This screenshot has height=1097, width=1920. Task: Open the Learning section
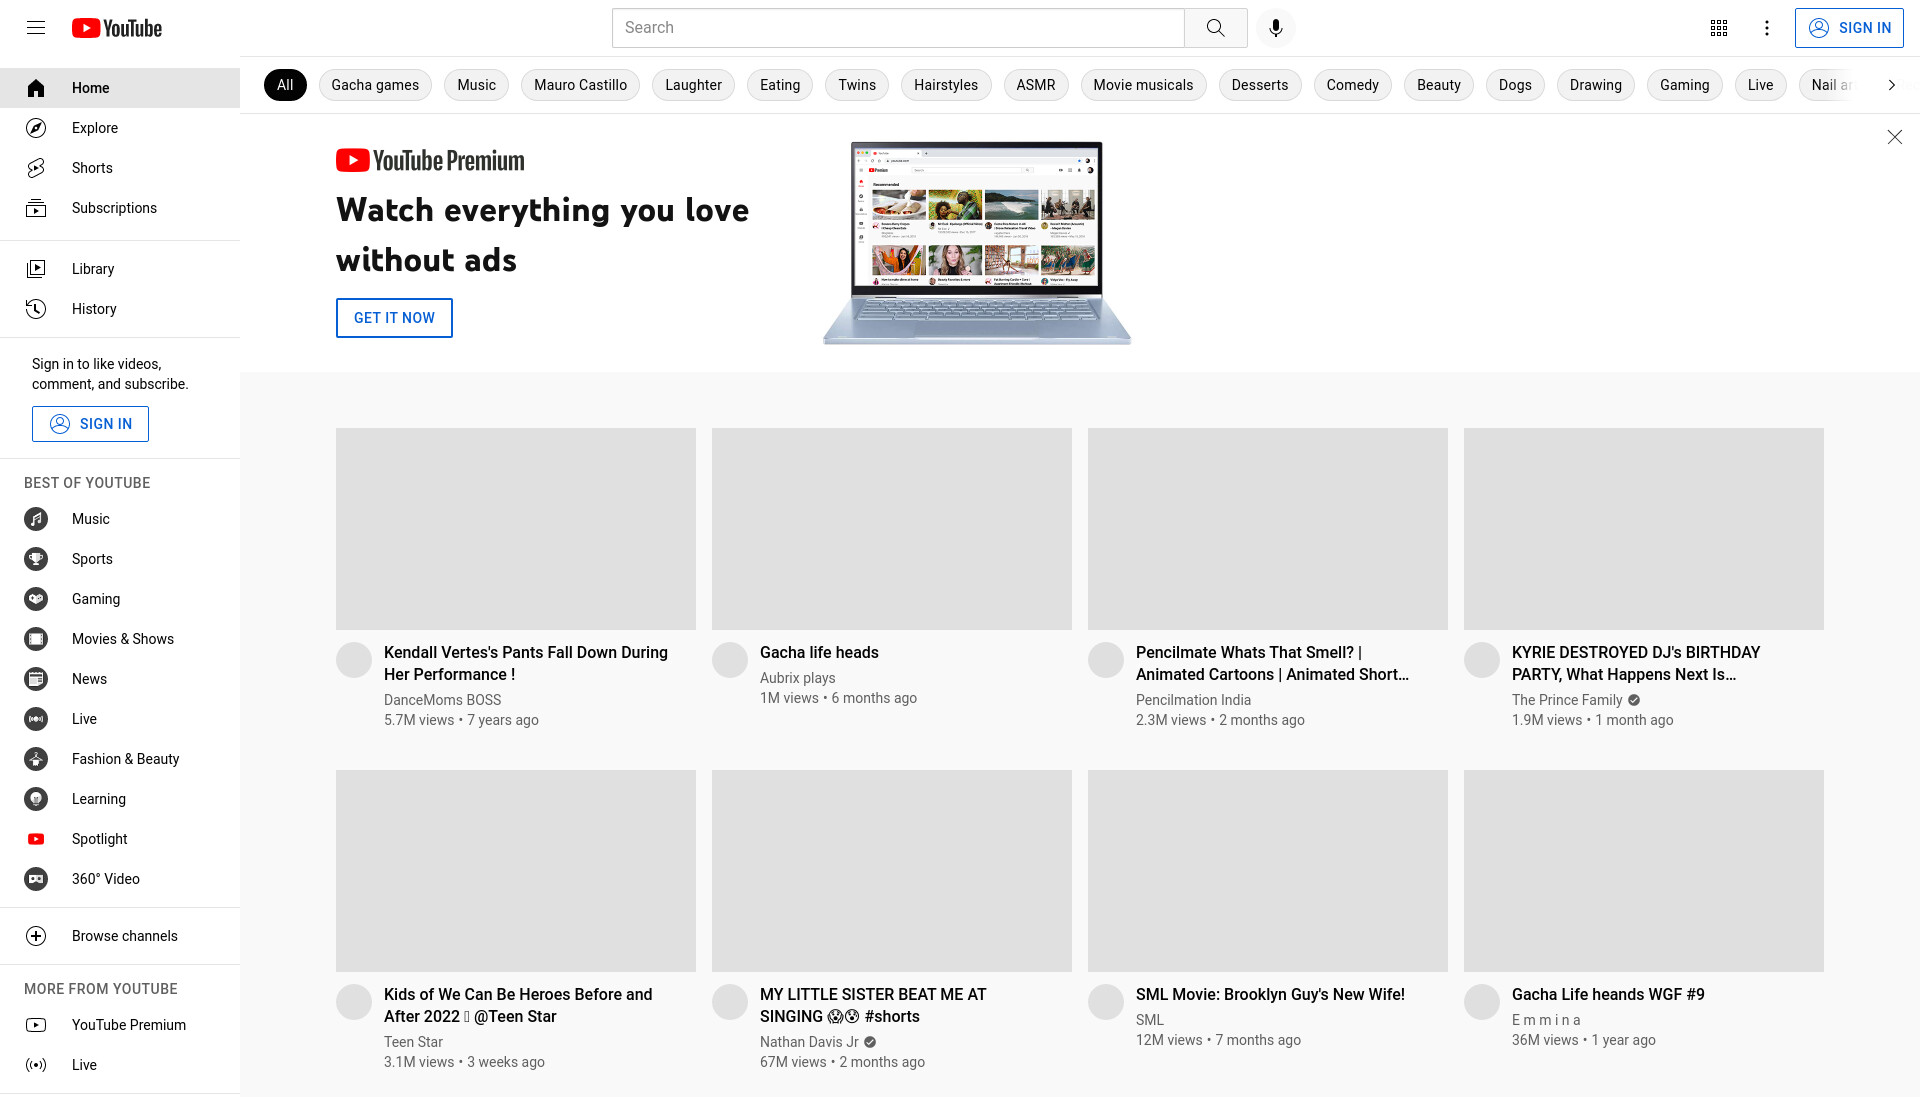click(x=120, y=799)
